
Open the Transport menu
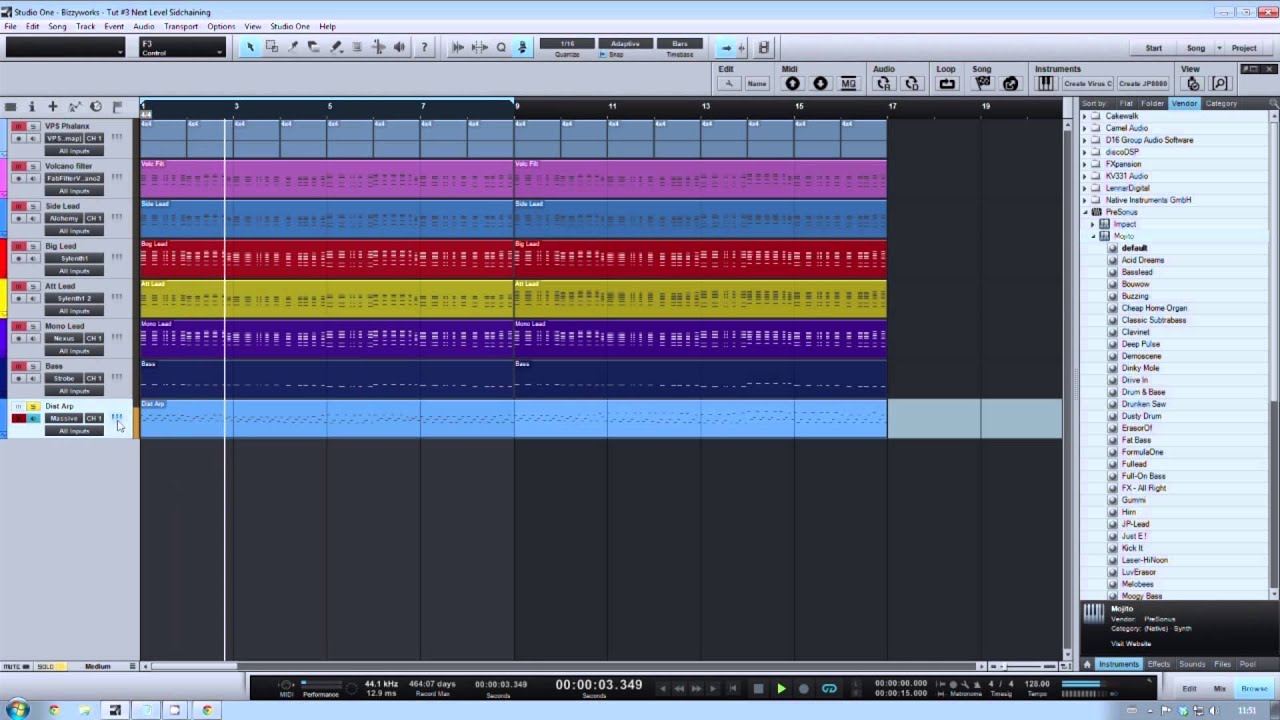tap(181, 26)
